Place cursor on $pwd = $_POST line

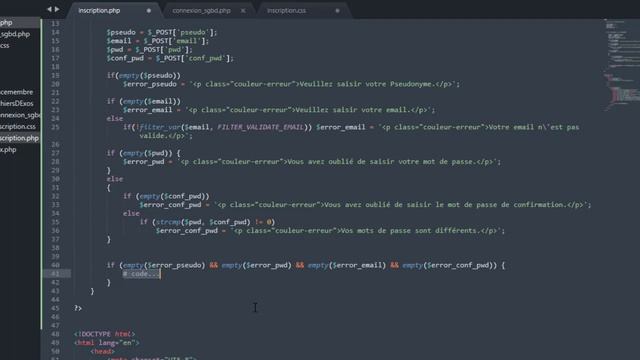pyautogui.click(x=149, y=49)
